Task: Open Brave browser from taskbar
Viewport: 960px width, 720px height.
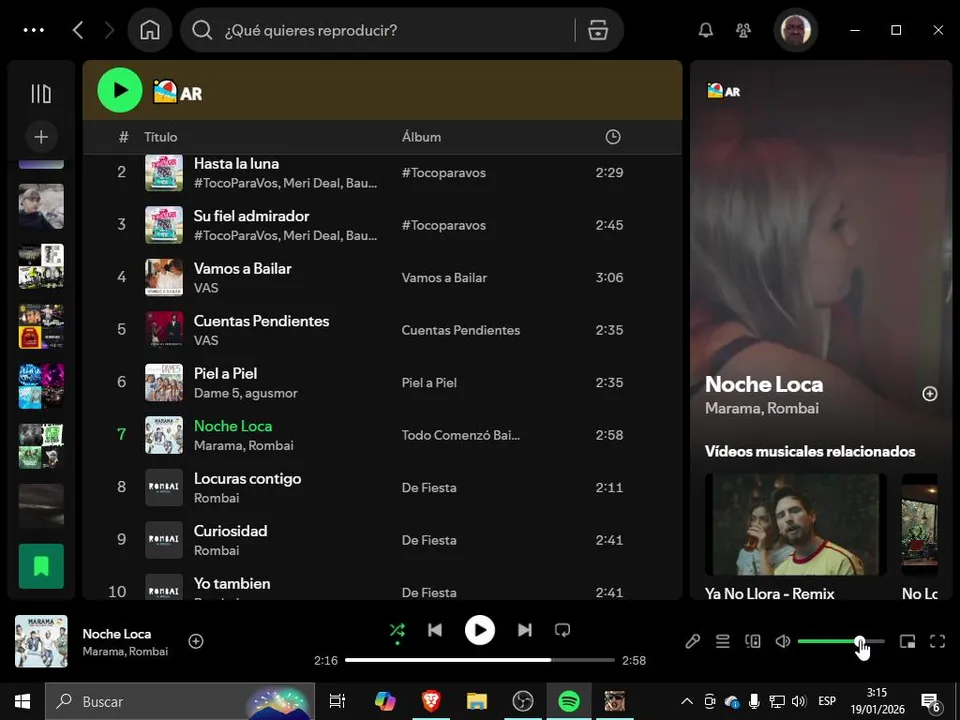Action: point(431,702)
